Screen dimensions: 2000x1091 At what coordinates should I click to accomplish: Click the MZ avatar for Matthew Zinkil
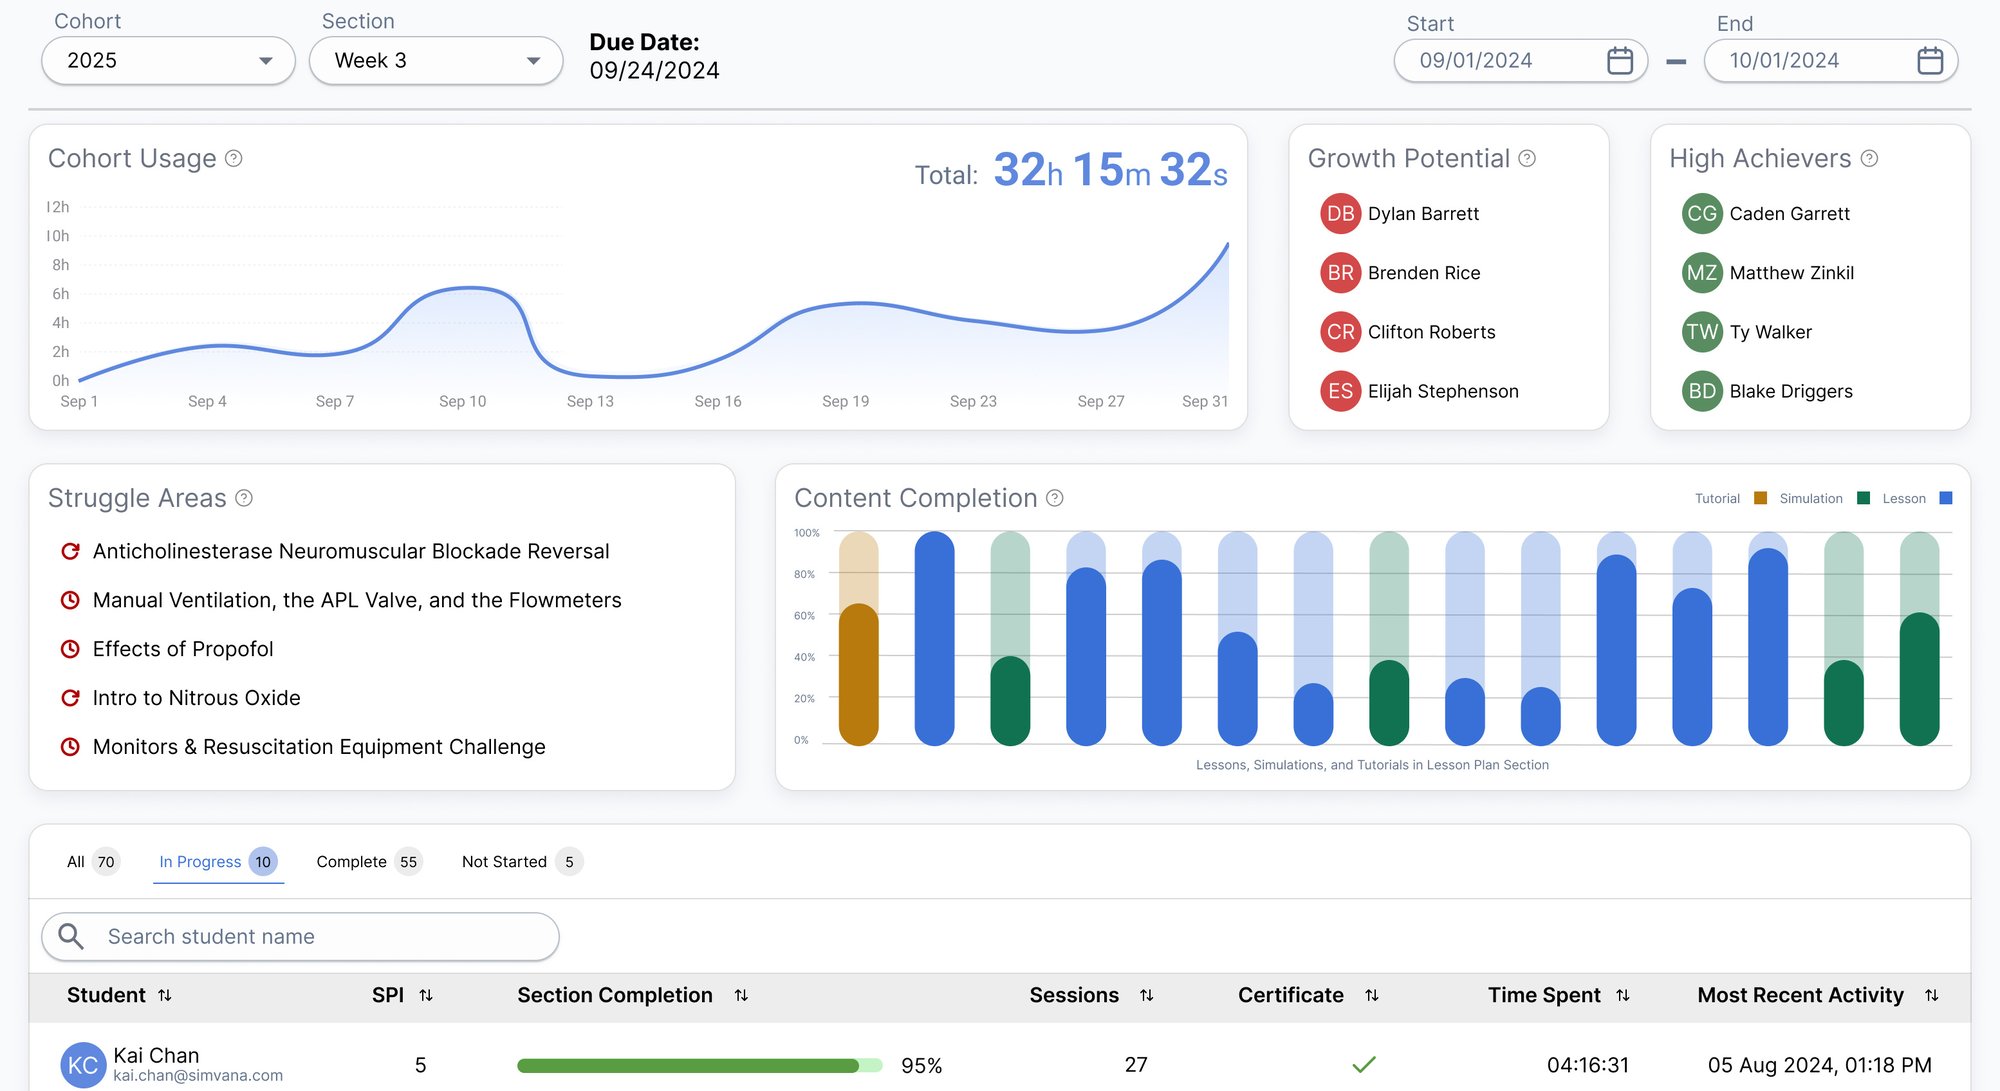pos(1702,273)
